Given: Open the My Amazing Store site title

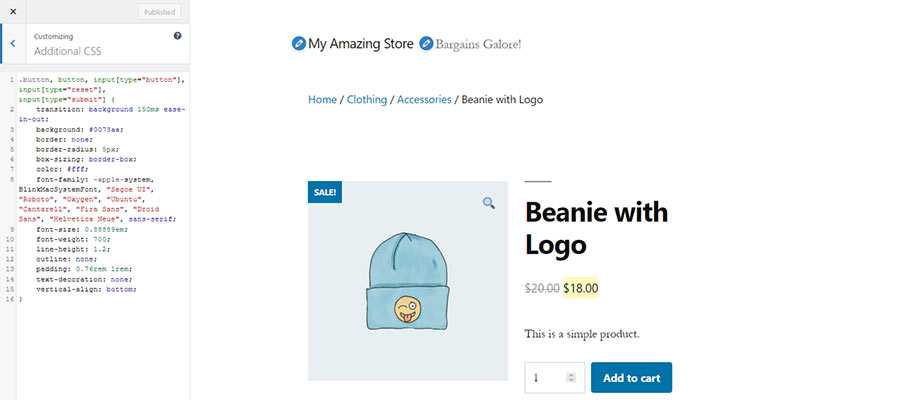Looking at the screenshot, I should 361,44.
